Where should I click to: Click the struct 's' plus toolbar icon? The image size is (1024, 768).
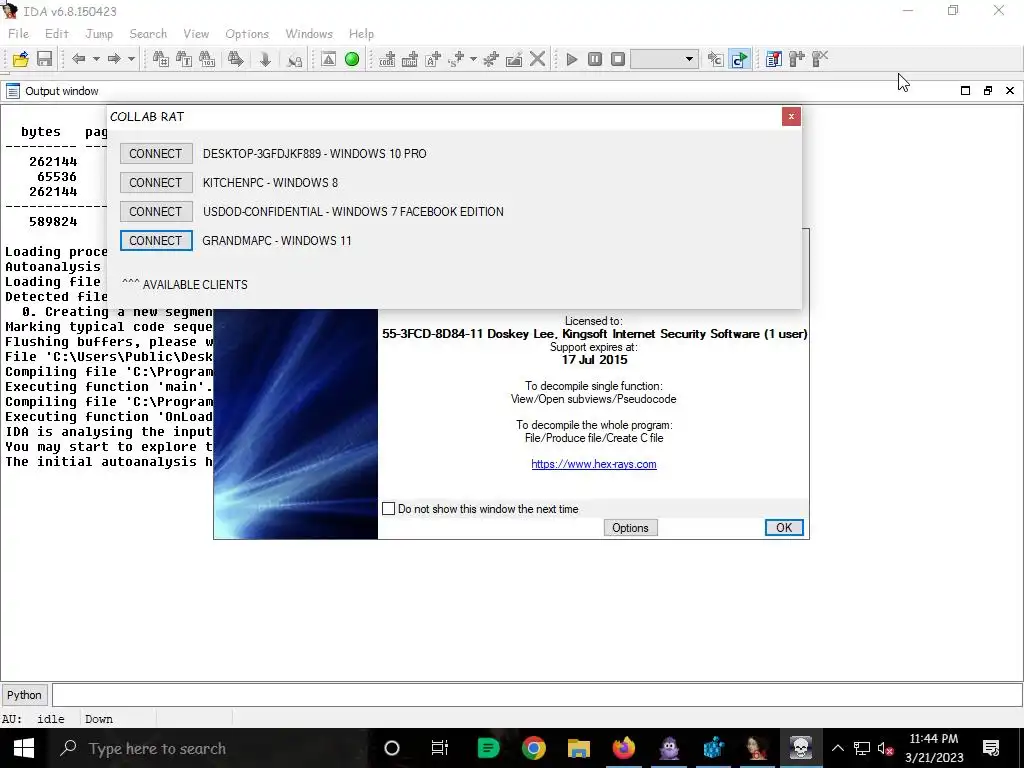click(456, 59)
